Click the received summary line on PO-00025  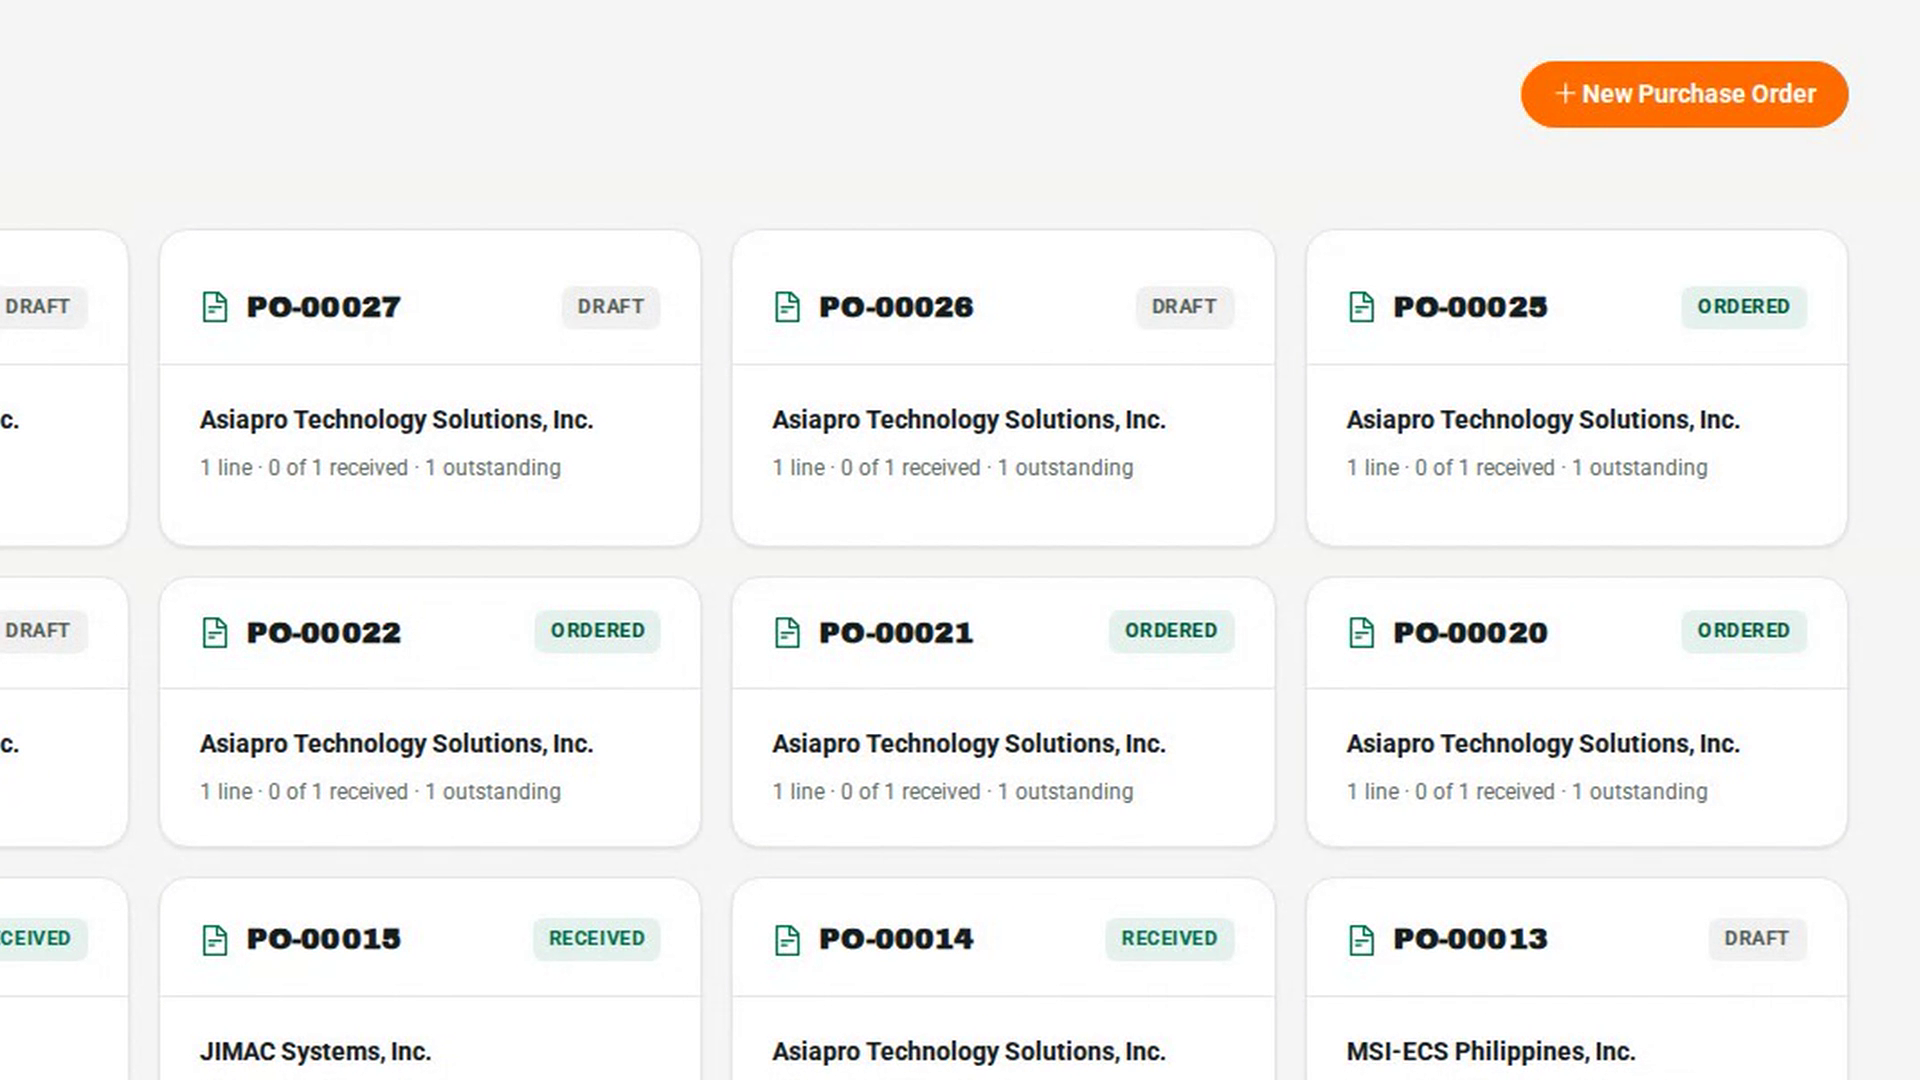click(1527, 468)
